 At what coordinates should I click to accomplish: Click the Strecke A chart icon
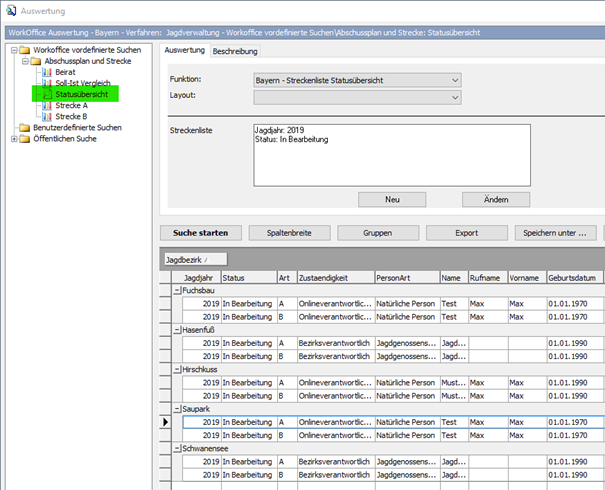(x=46, y=105)
